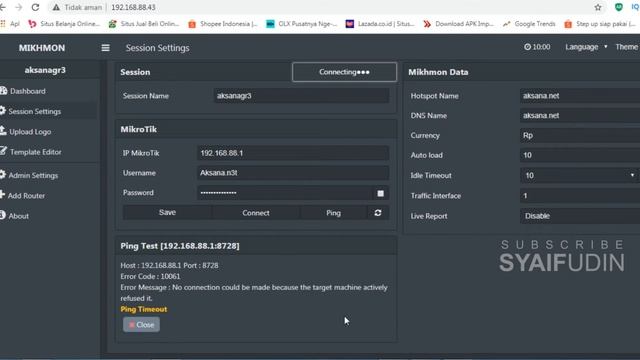This screenshot has height=360, width=640.
Task: Open Upload Logo page
Action: [30, 131]
